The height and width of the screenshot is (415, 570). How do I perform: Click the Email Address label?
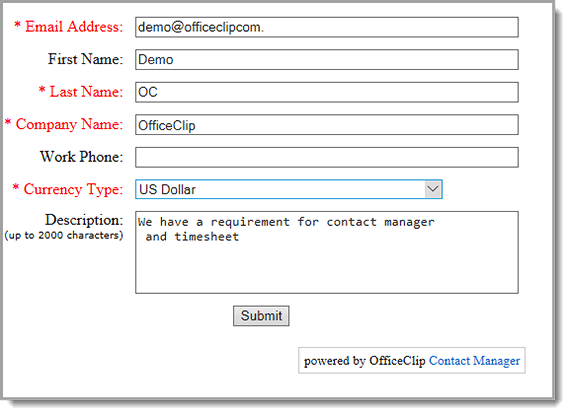point(69,27)
